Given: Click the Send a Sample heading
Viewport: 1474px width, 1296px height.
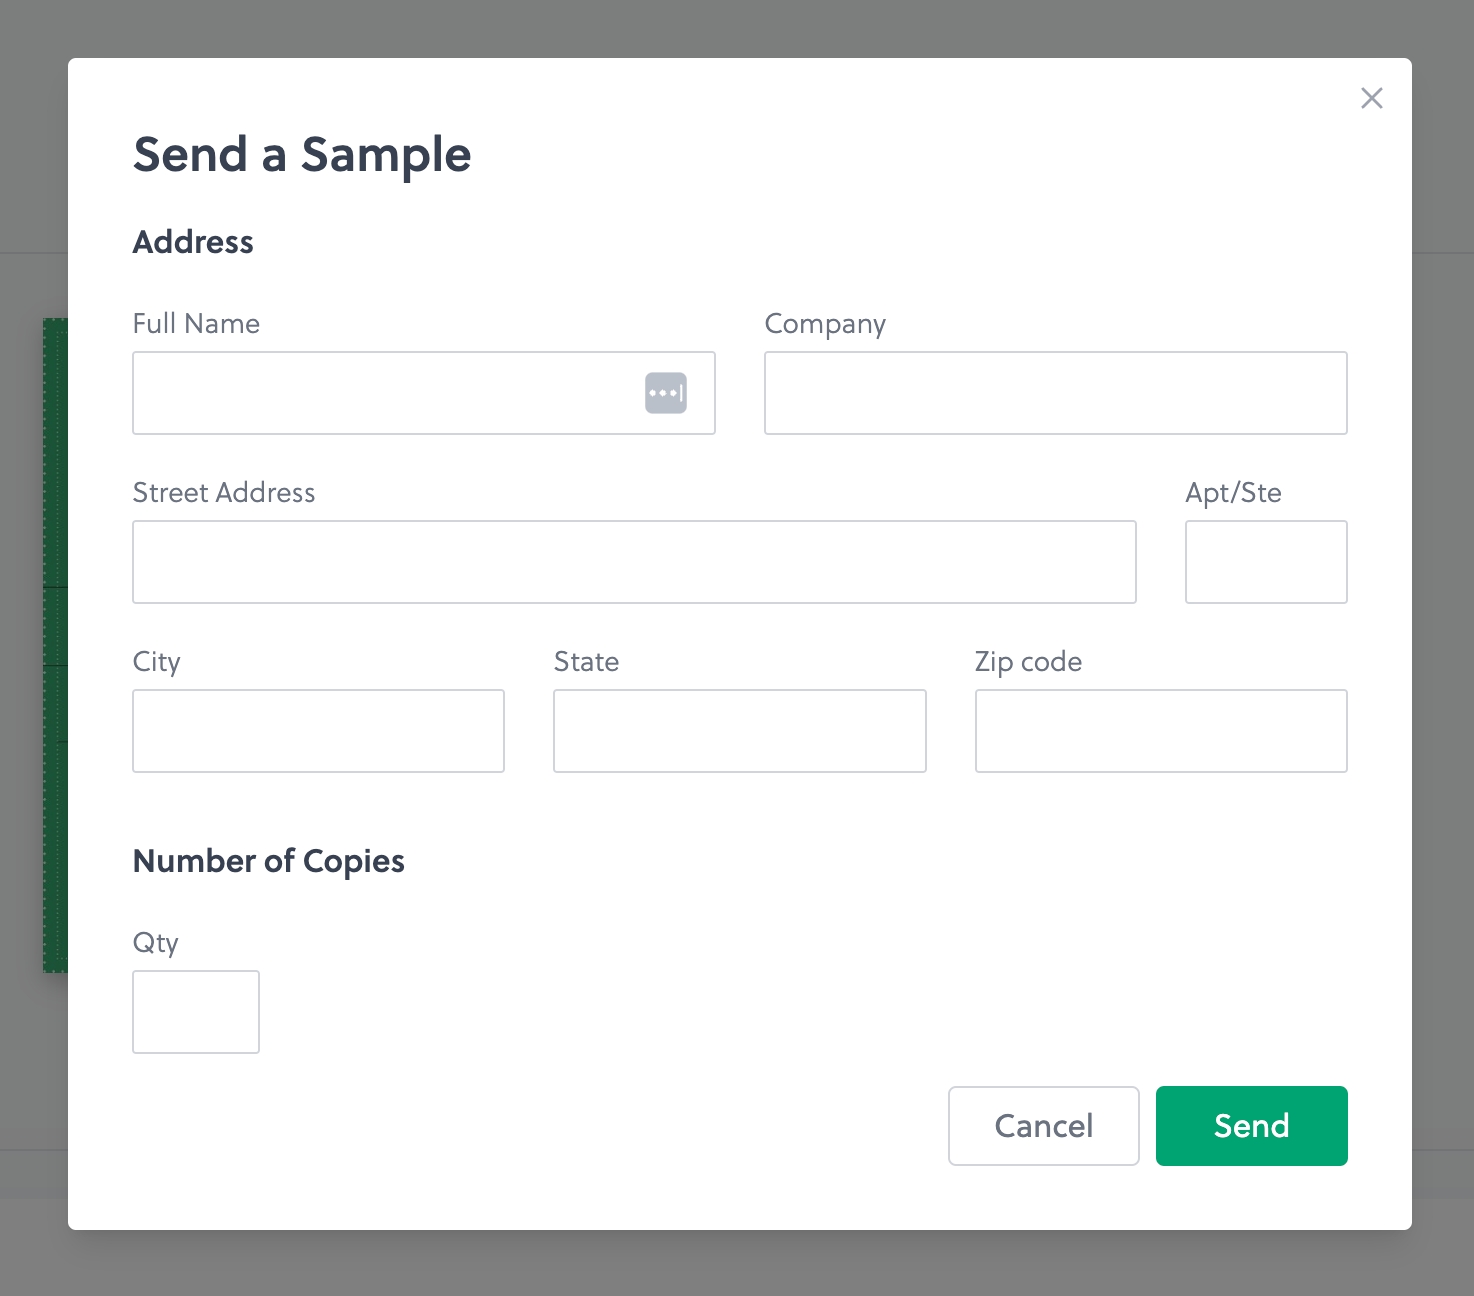Looking at the screenshot, I should point(302,155).
